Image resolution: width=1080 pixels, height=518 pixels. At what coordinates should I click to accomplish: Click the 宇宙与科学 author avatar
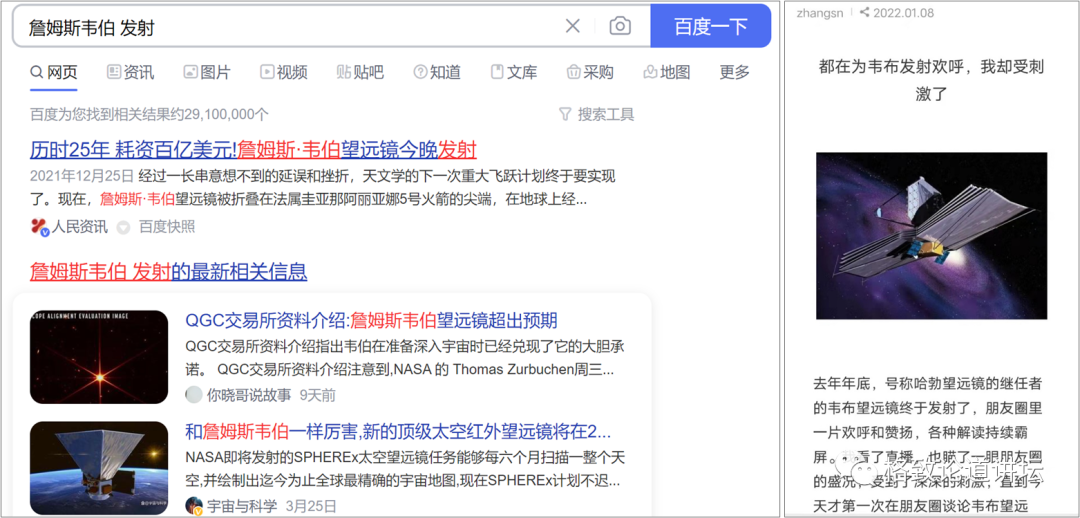pos(194,506)
